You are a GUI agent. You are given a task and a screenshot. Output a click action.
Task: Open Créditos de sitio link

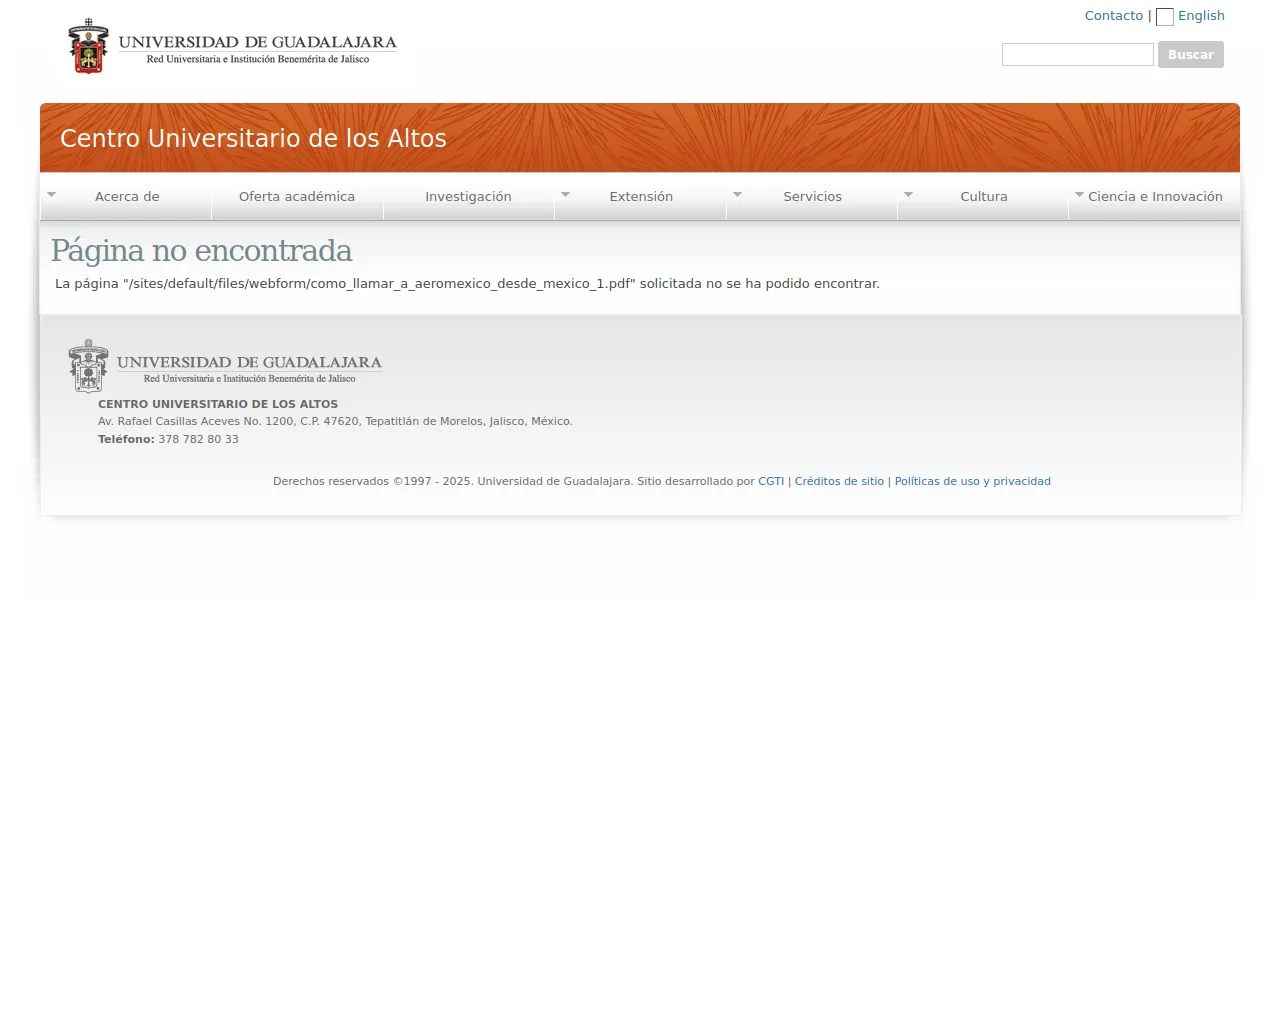point(839,481)
